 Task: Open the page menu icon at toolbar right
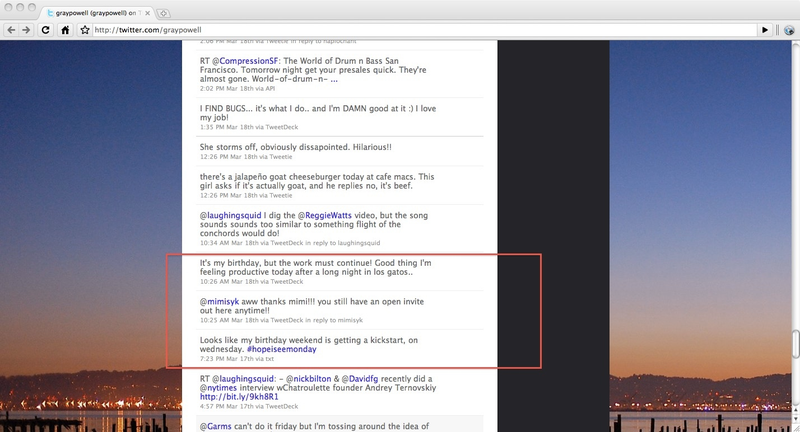[789, 30]
